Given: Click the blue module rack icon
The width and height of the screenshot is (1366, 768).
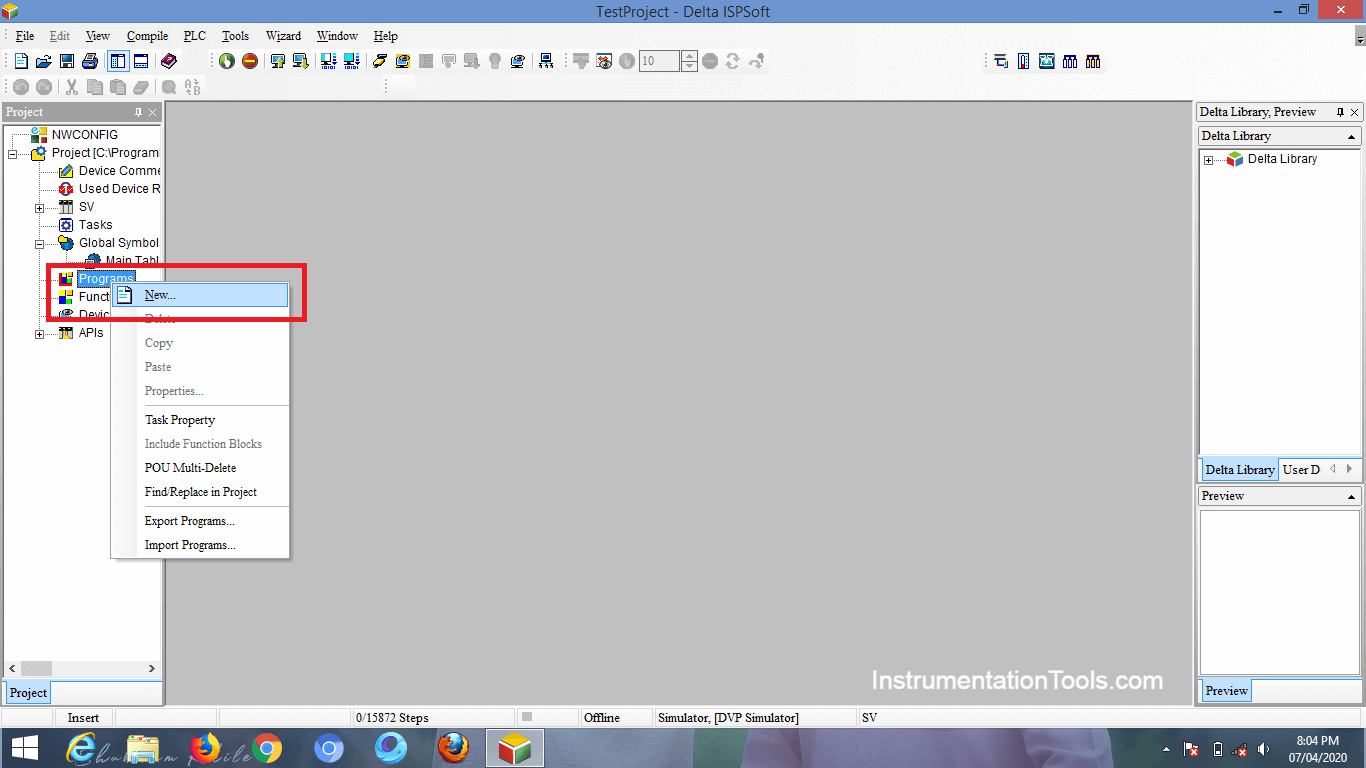Looking at the screenshot, I should click(1070, 61).
